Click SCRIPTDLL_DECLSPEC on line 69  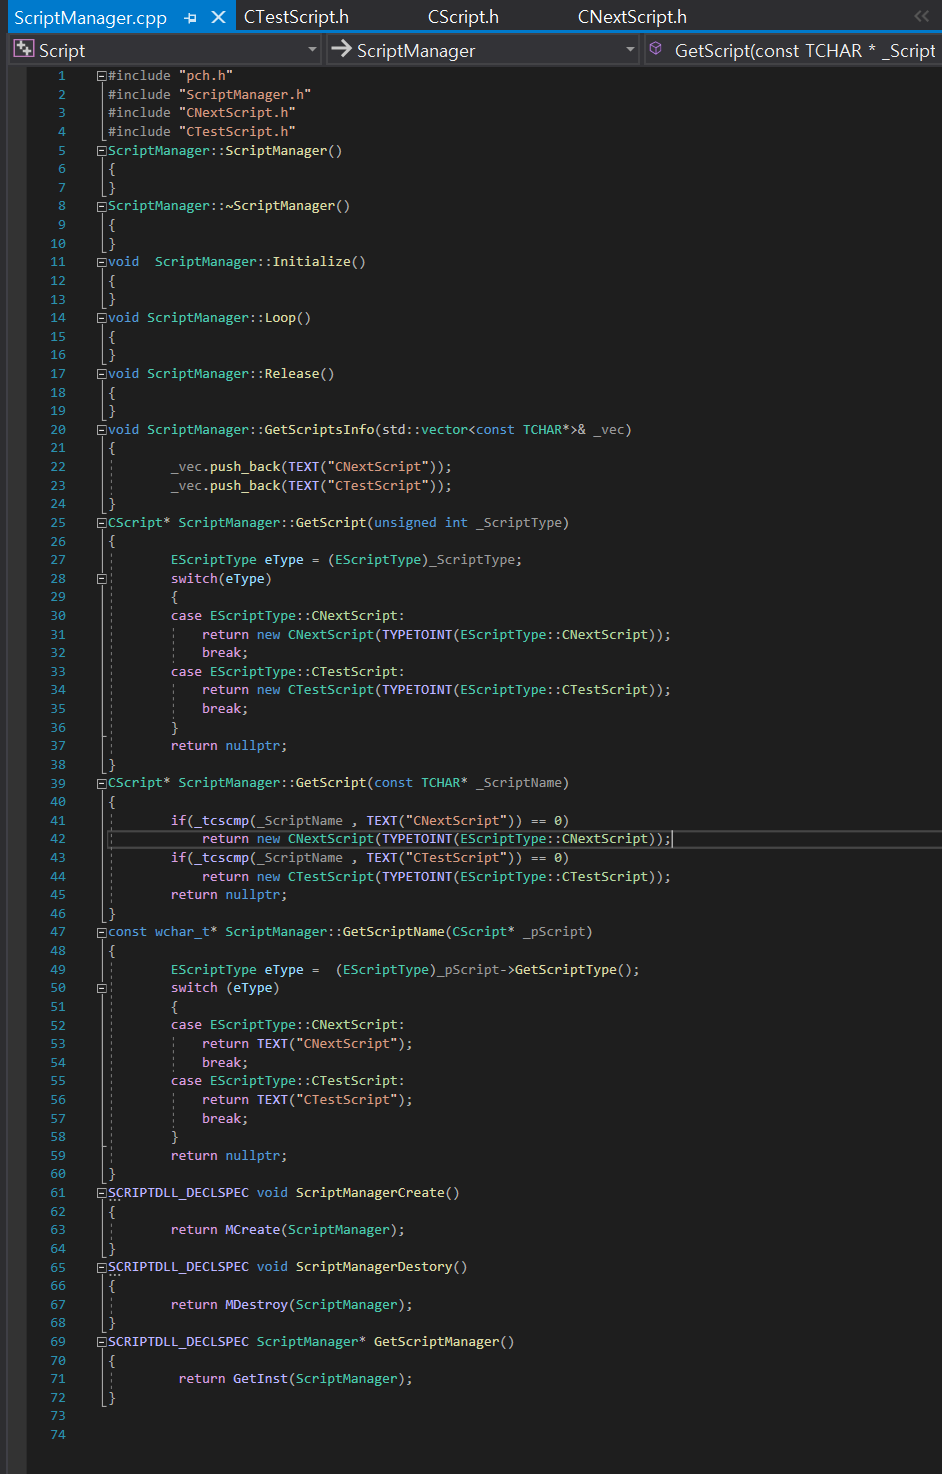coord(178,1342)
